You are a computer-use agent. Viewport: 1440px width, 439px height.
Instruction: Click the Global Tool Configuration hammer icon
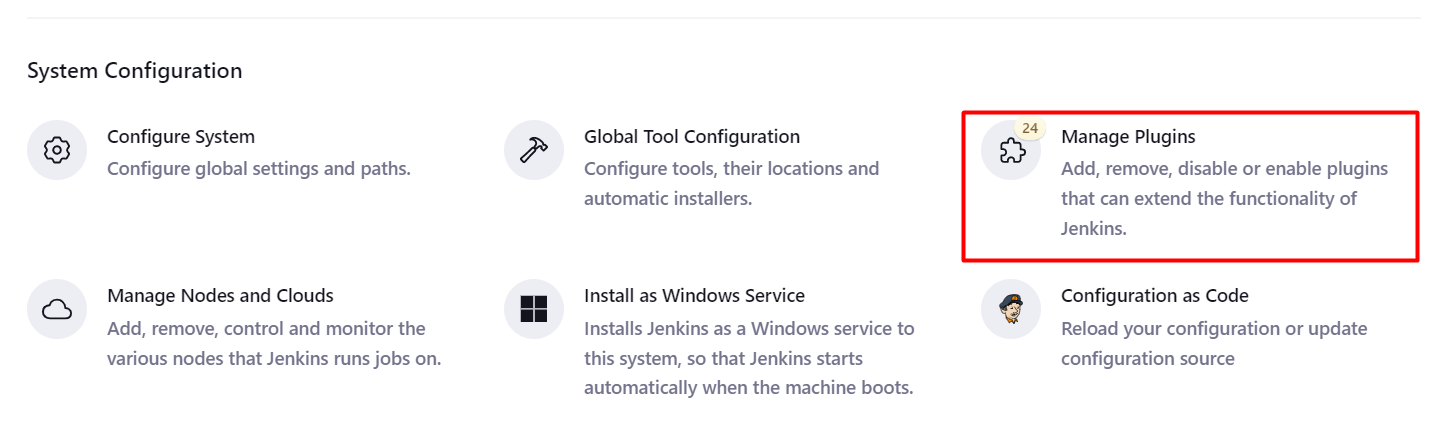click(x=534, y=150)
